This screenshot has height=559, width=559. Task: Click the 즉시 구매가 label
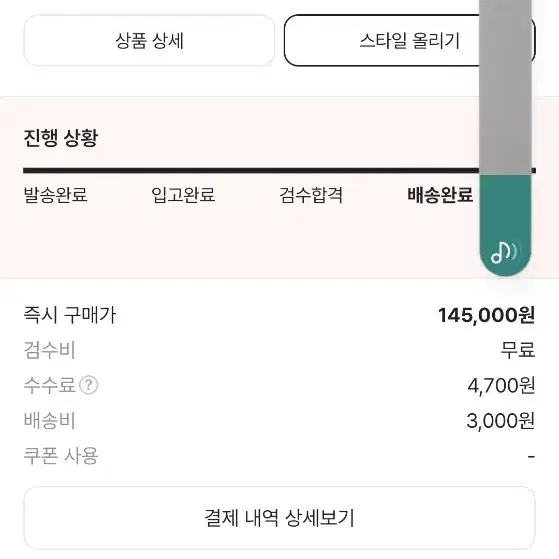(70, 315)
